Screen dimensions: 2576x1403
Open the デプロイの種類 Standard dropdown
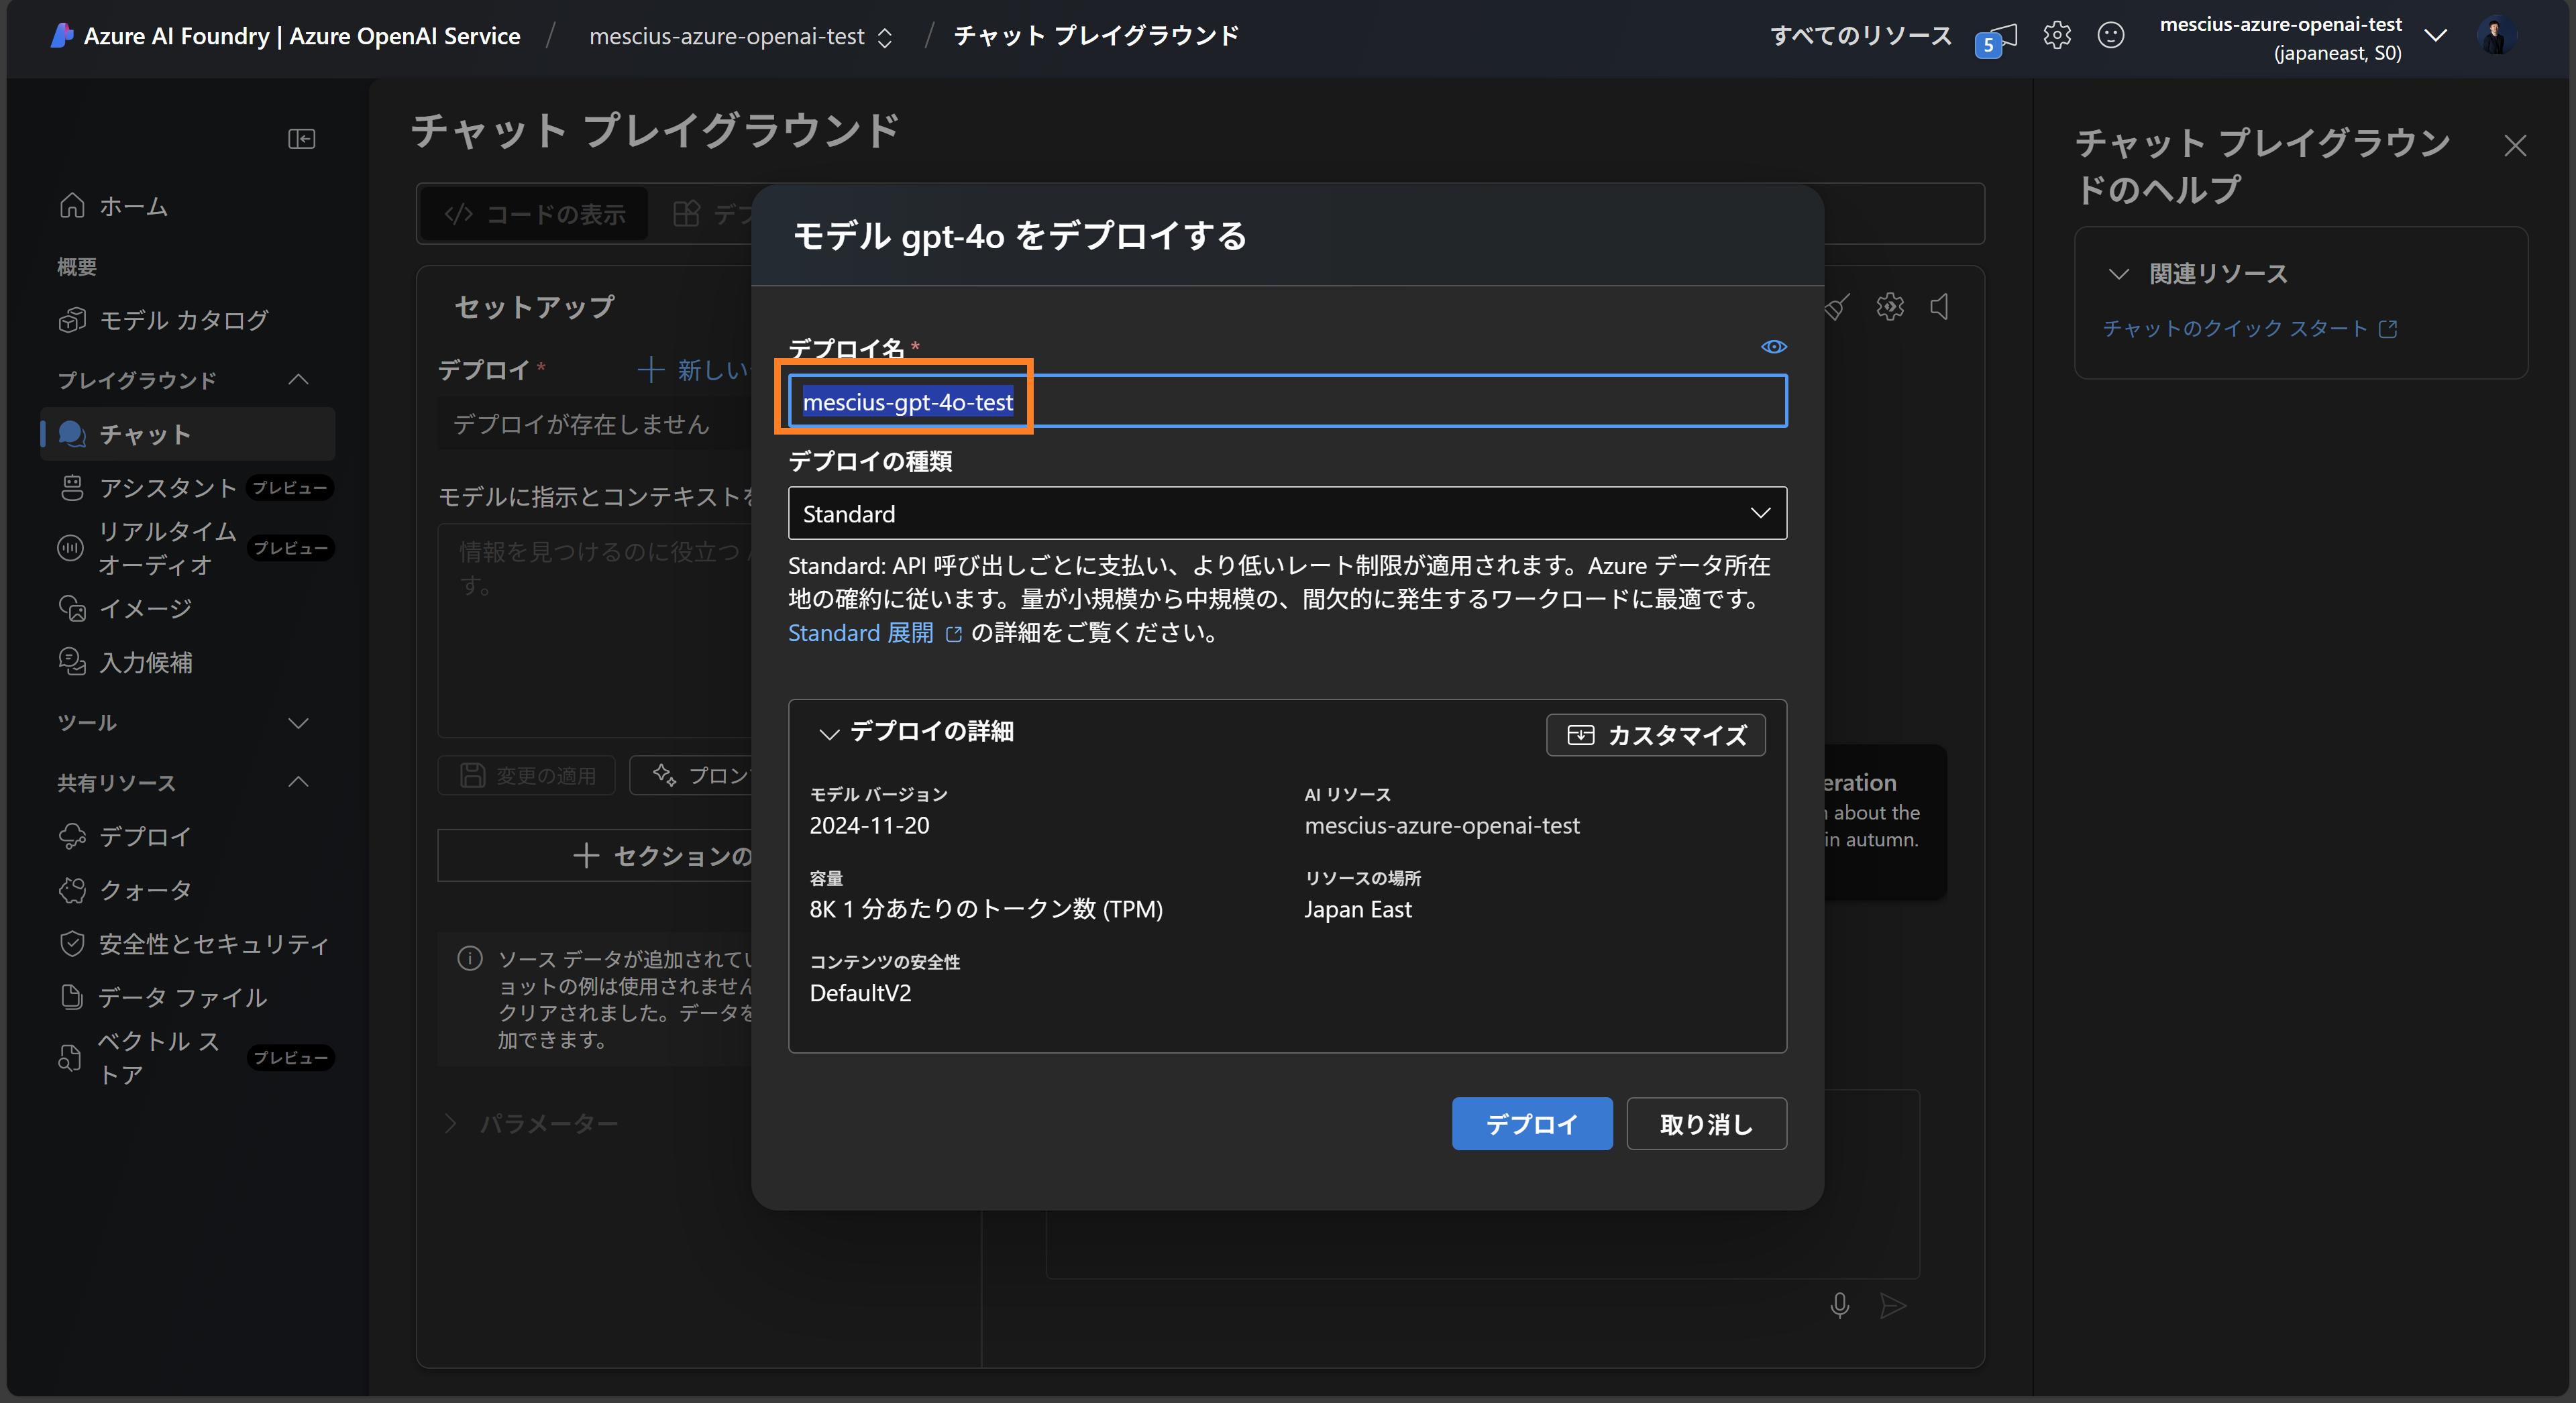[x=1287, y=514]
